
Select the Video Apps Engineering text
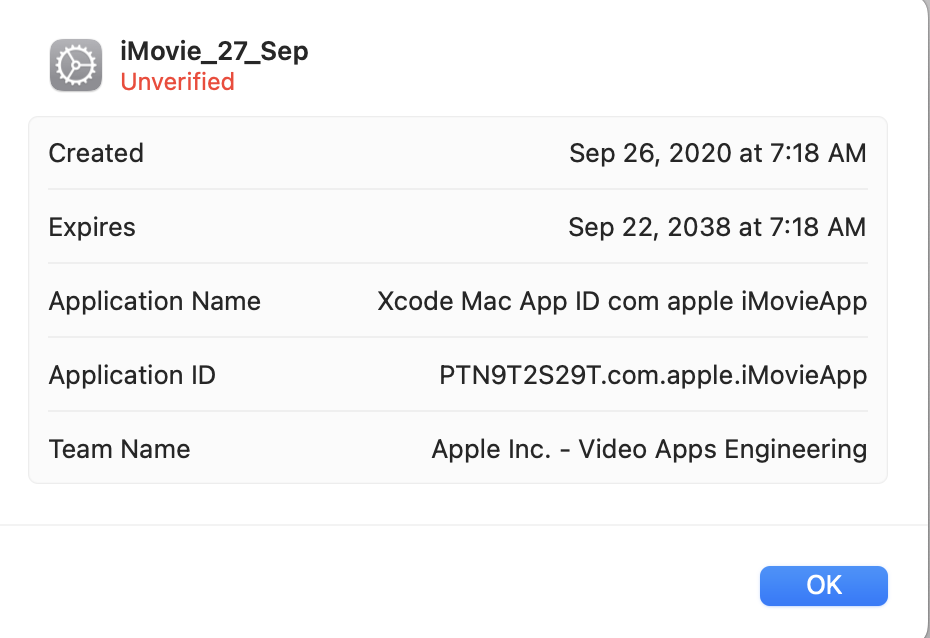coord(723,449)
